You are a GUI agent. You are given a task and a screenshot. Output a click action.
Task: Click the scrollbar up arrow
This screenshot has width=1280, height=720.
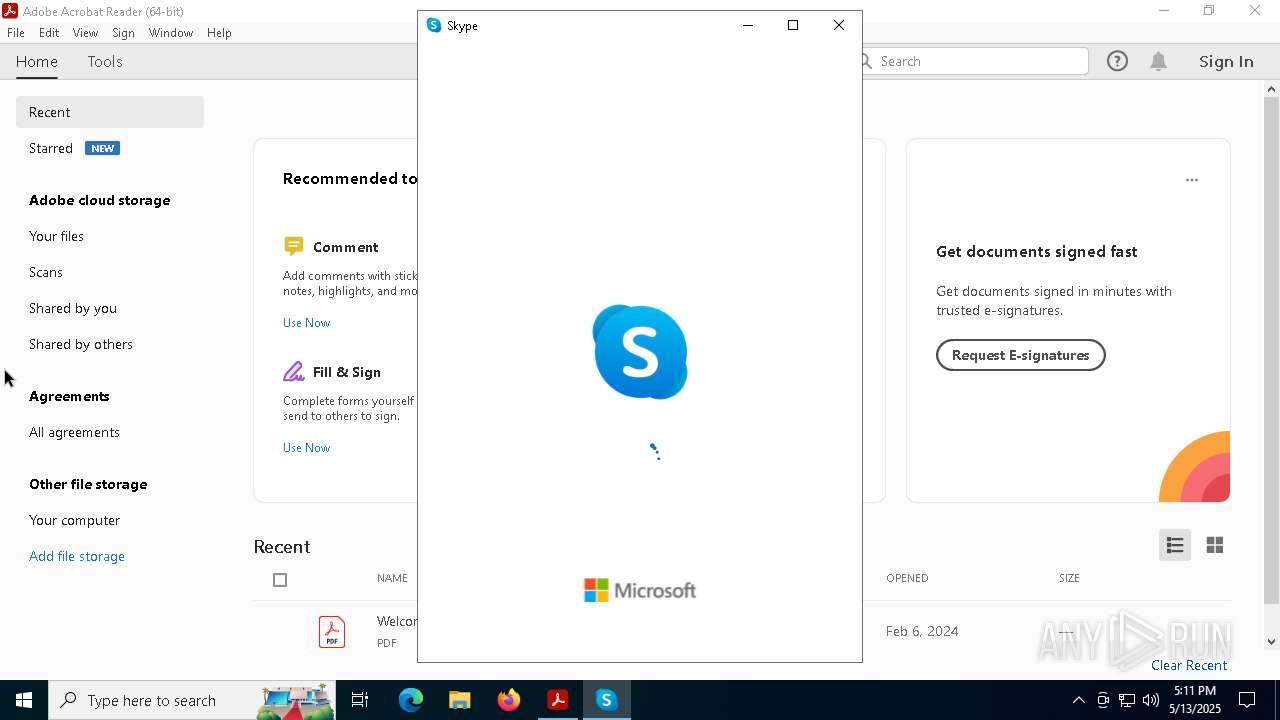(x=1271, y=89)
